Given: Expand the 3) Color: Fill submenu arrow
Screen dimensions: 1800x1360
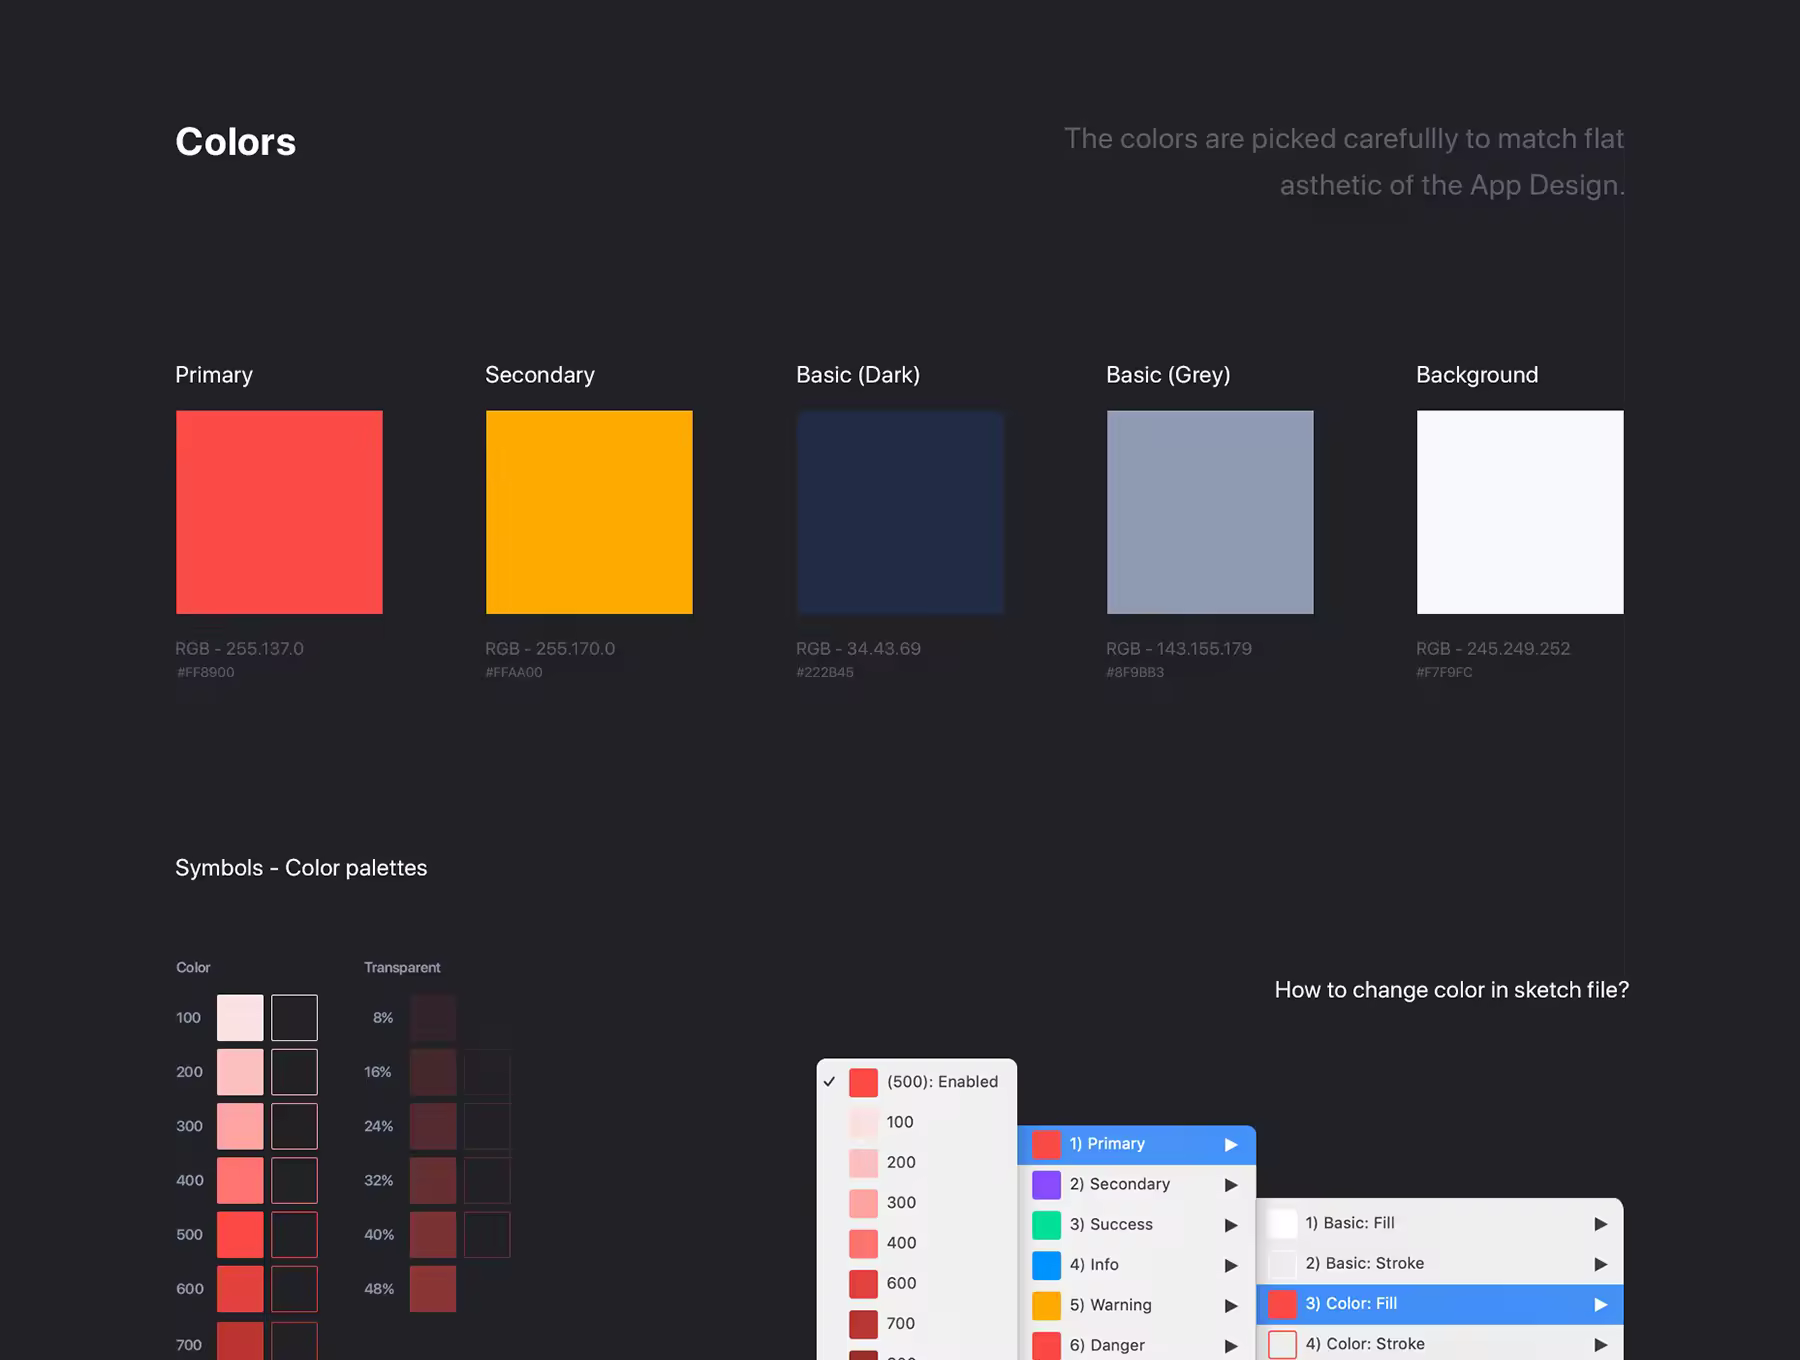Looking at the screenshot, I should click(x=1601, y=1304).
